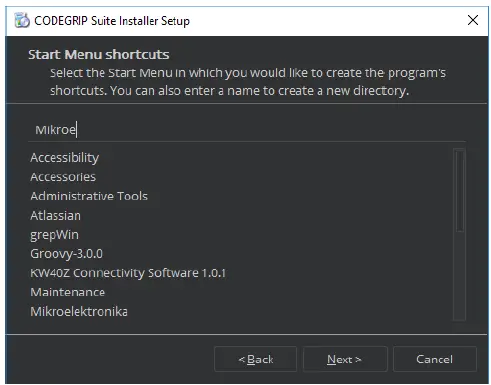
Task: Select the Administrative Tools folder
Action: tap(89, 196)
